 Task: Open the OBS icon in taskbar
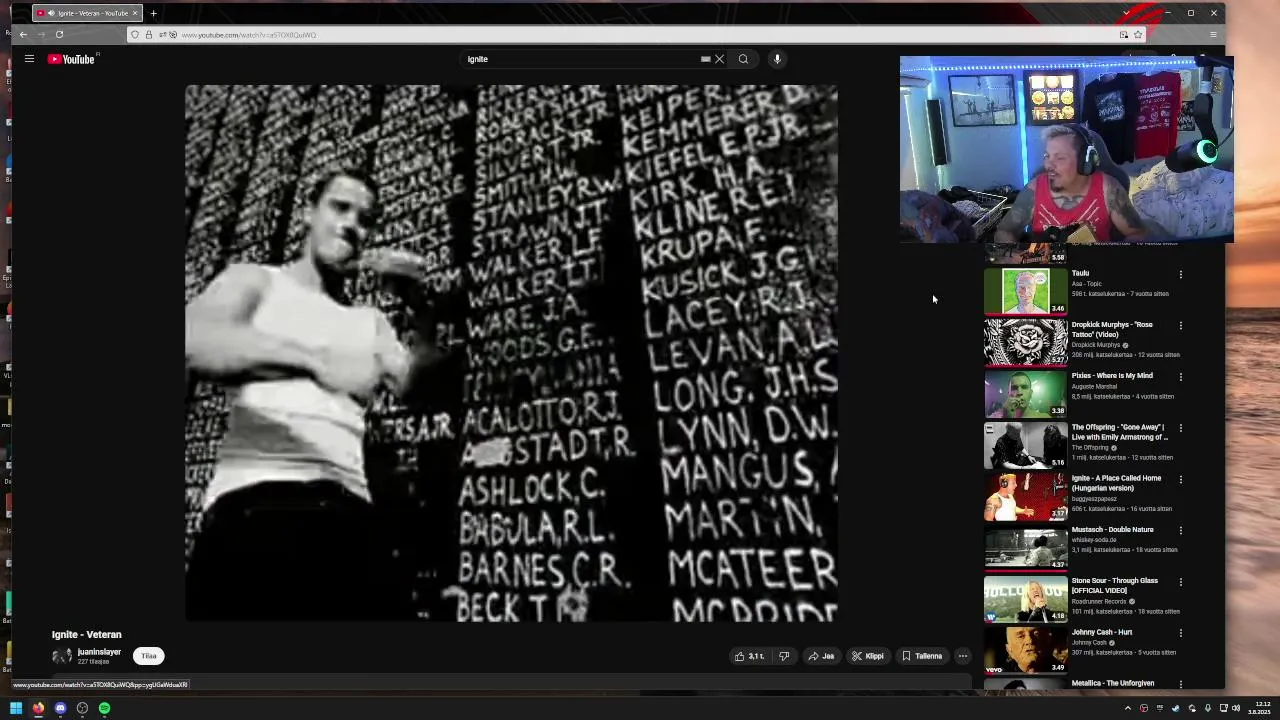tap(82, 708)
